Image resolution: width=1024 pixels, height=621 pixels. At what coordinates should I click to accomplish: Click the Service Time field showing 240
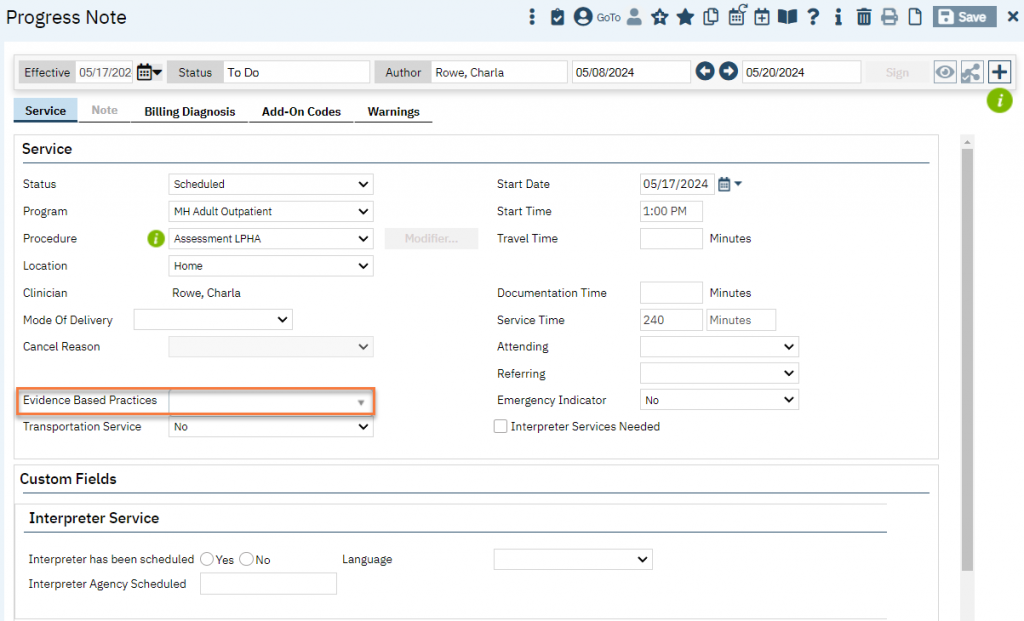pos(671,319)
